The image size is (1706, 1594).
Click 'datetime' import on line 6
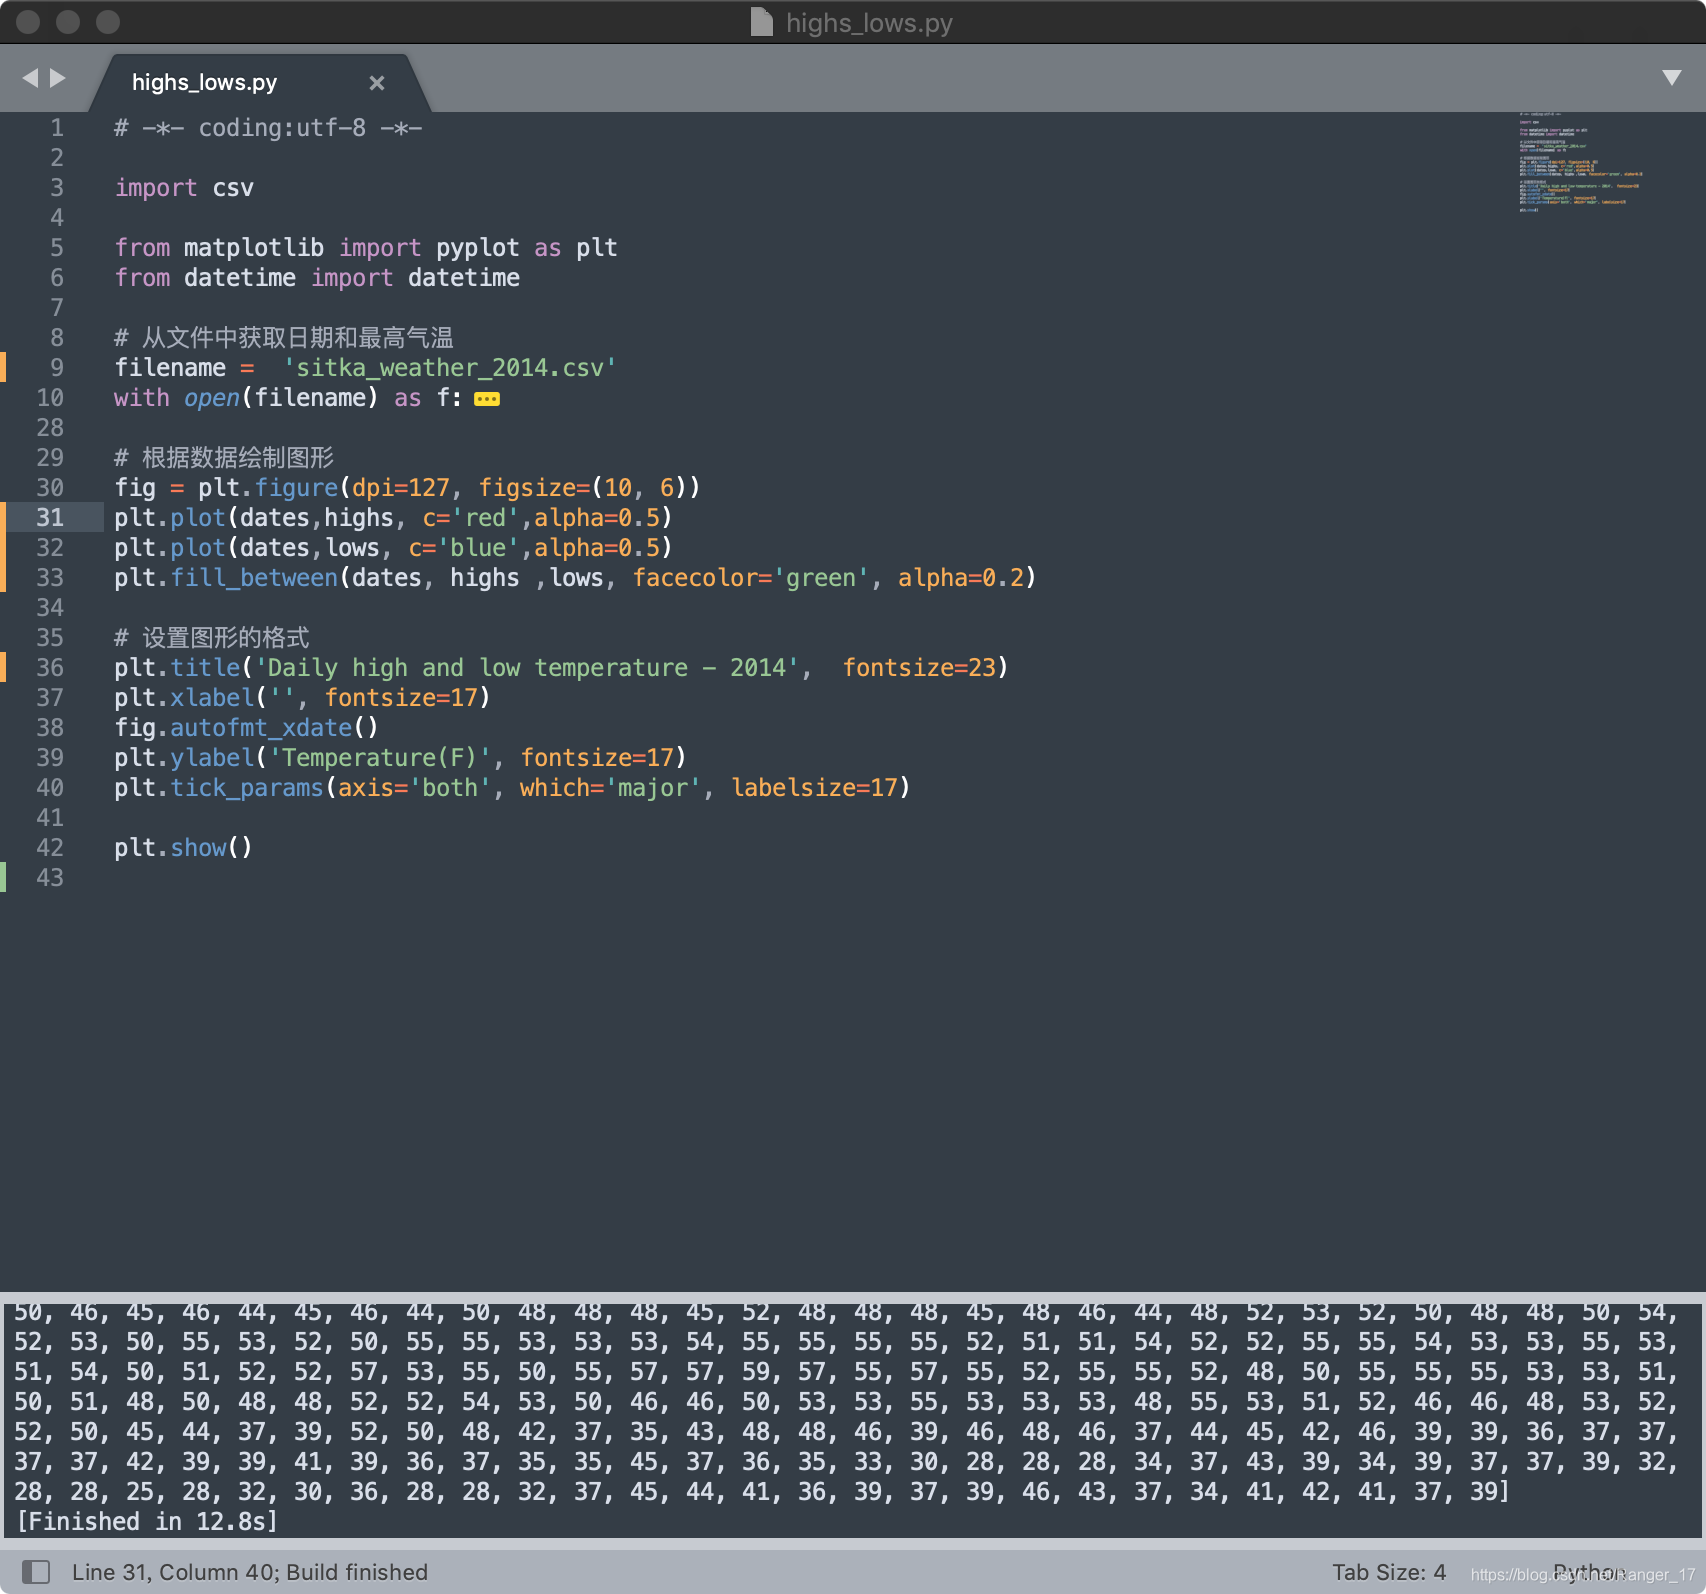pyautogui.click(x=464, y=278)
